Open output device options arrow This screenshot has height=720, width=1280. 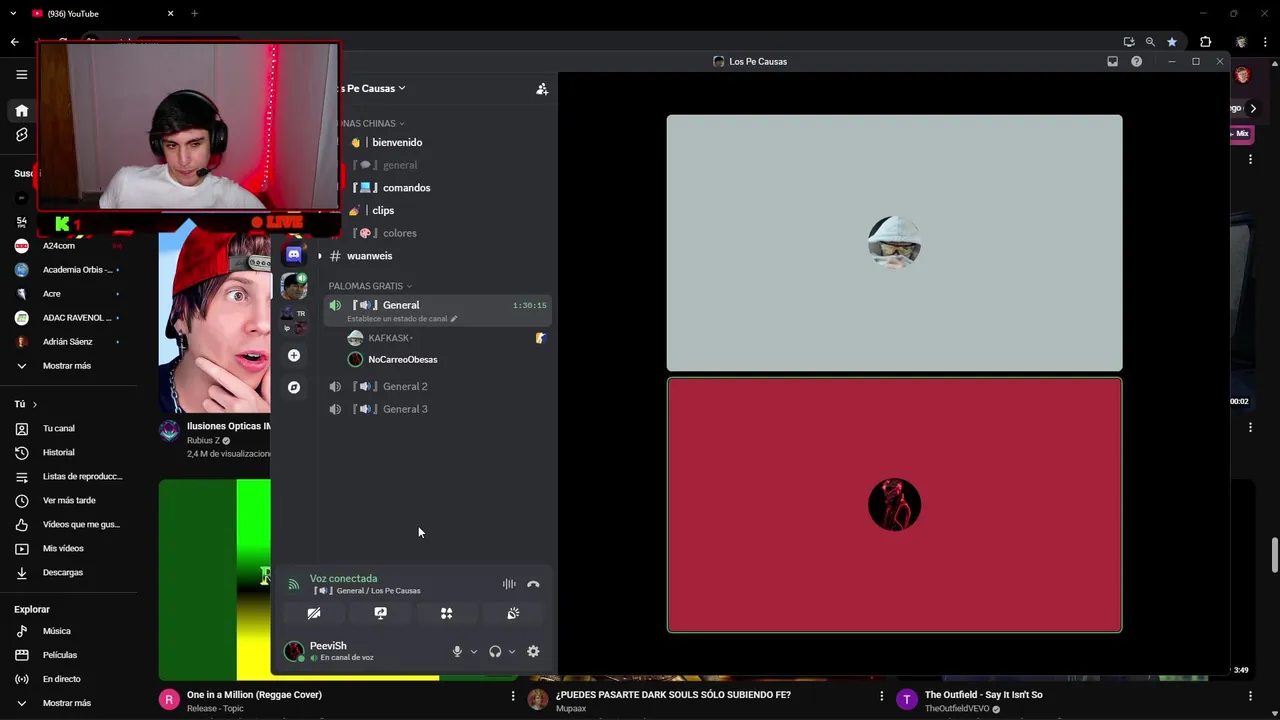pyautogui.click(x=512, y=652)
